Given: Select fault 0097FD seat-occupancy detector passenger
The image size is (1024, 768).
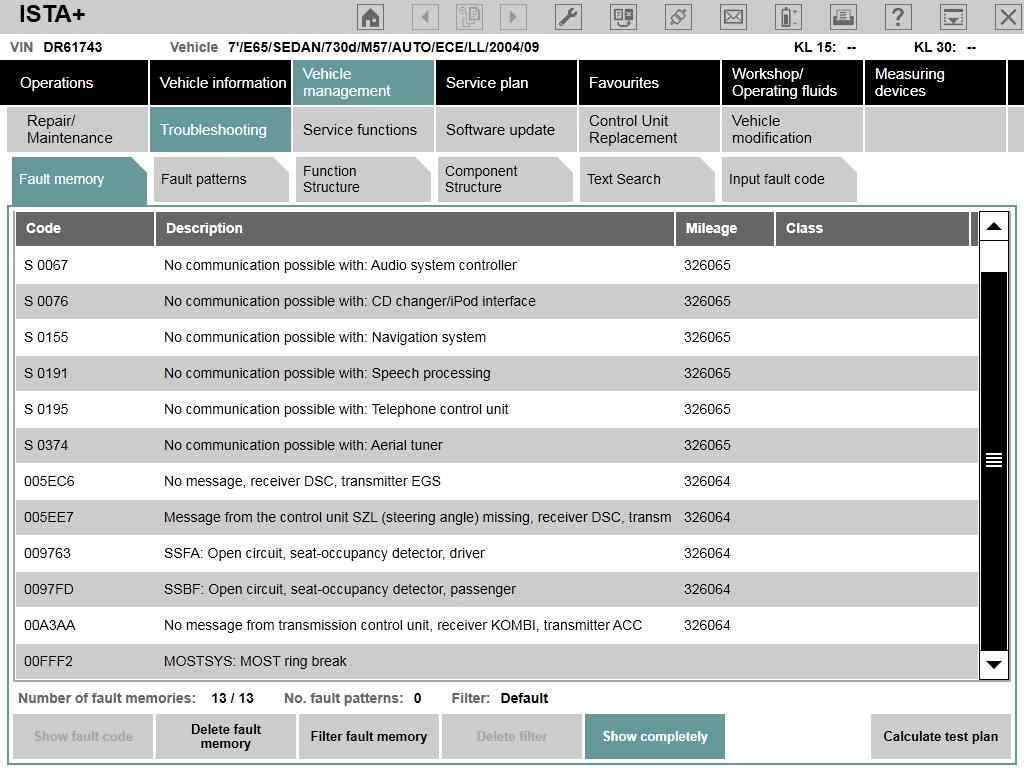Looking at the screenshot, I should click(x=497, y=589).
